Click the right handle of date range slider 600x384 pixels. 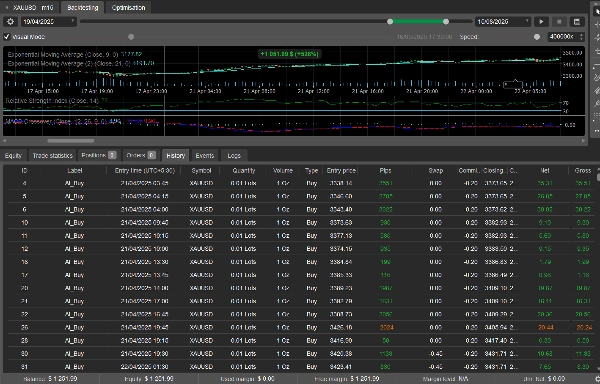(x=446, y=22)
